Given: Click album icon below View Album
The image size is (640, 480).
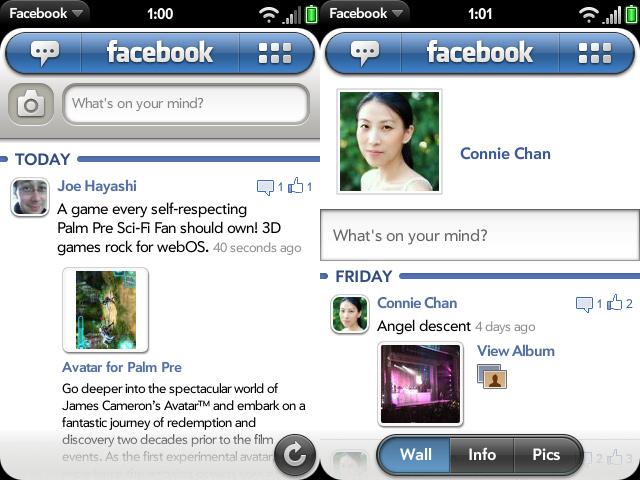Looking at the screenshot, I should [492, 376].
